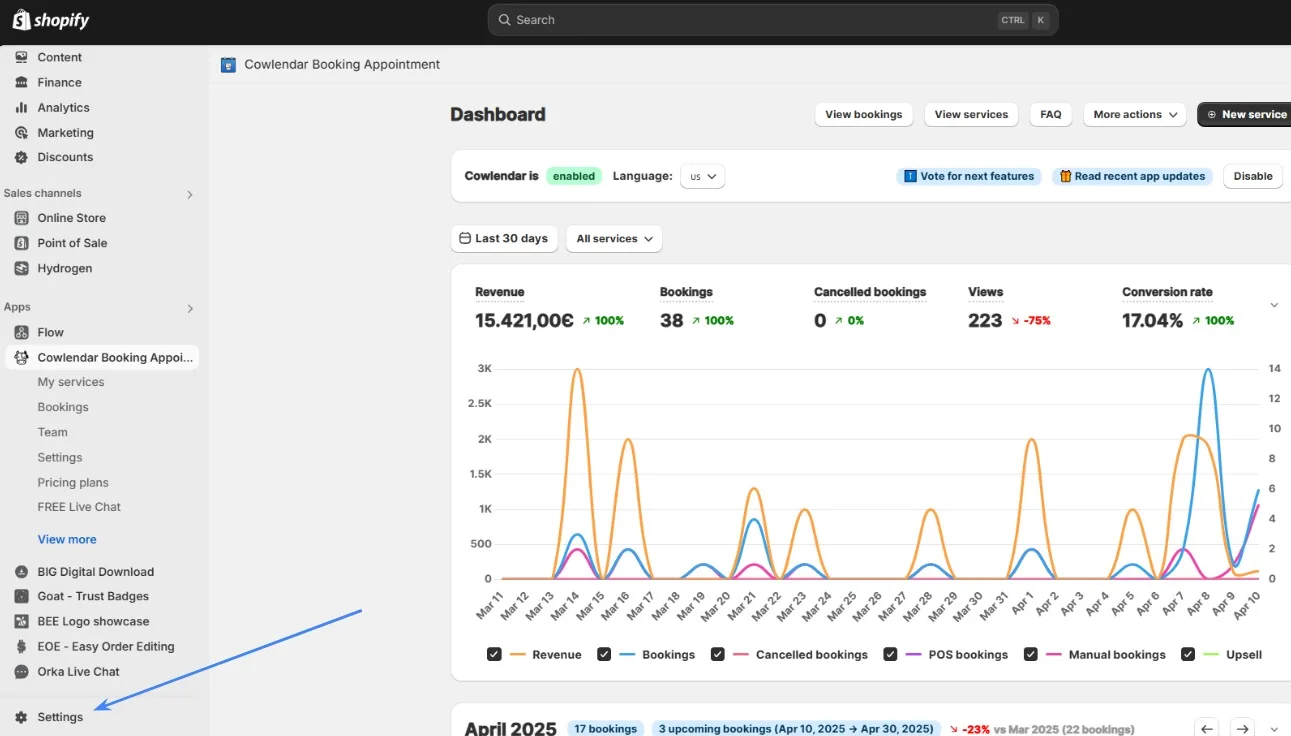Click the Shopify search field
Image resolution: width=1291 pixels, height=736 pixels.
click(x=773, y=20)
